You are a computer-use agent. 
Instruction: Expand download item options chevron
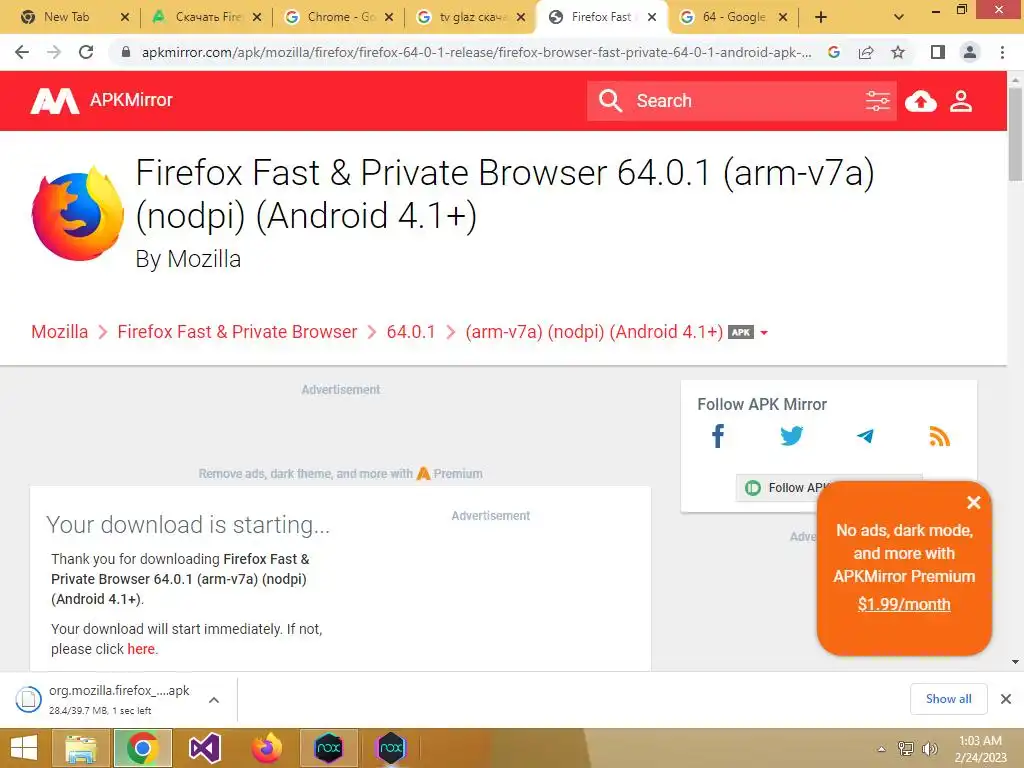[x=214, y=700]
